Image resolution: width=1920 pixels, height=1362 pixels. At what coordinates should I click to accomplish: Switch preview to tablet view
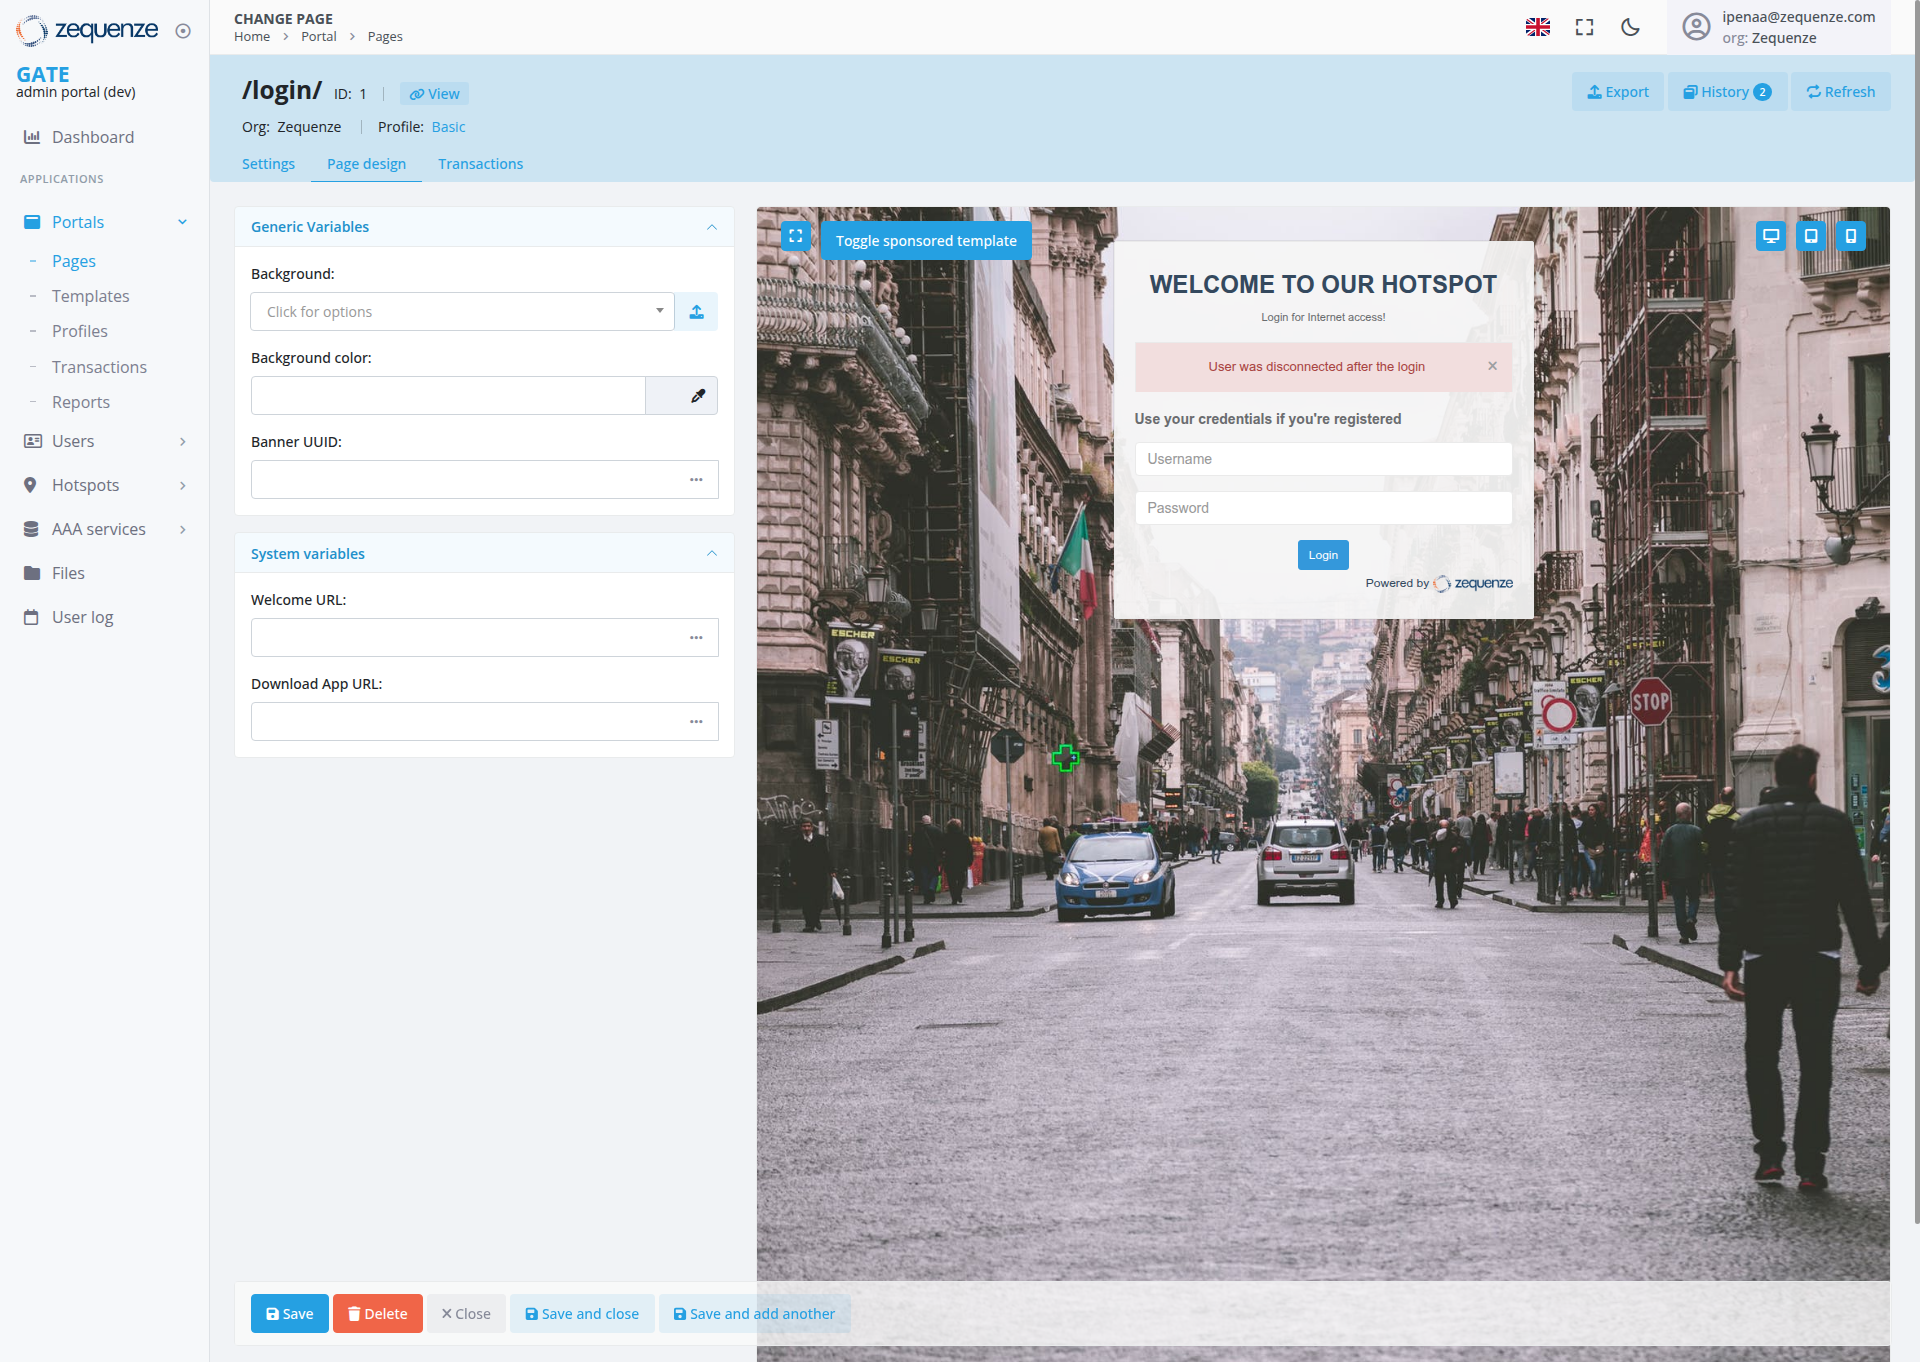1811,236
